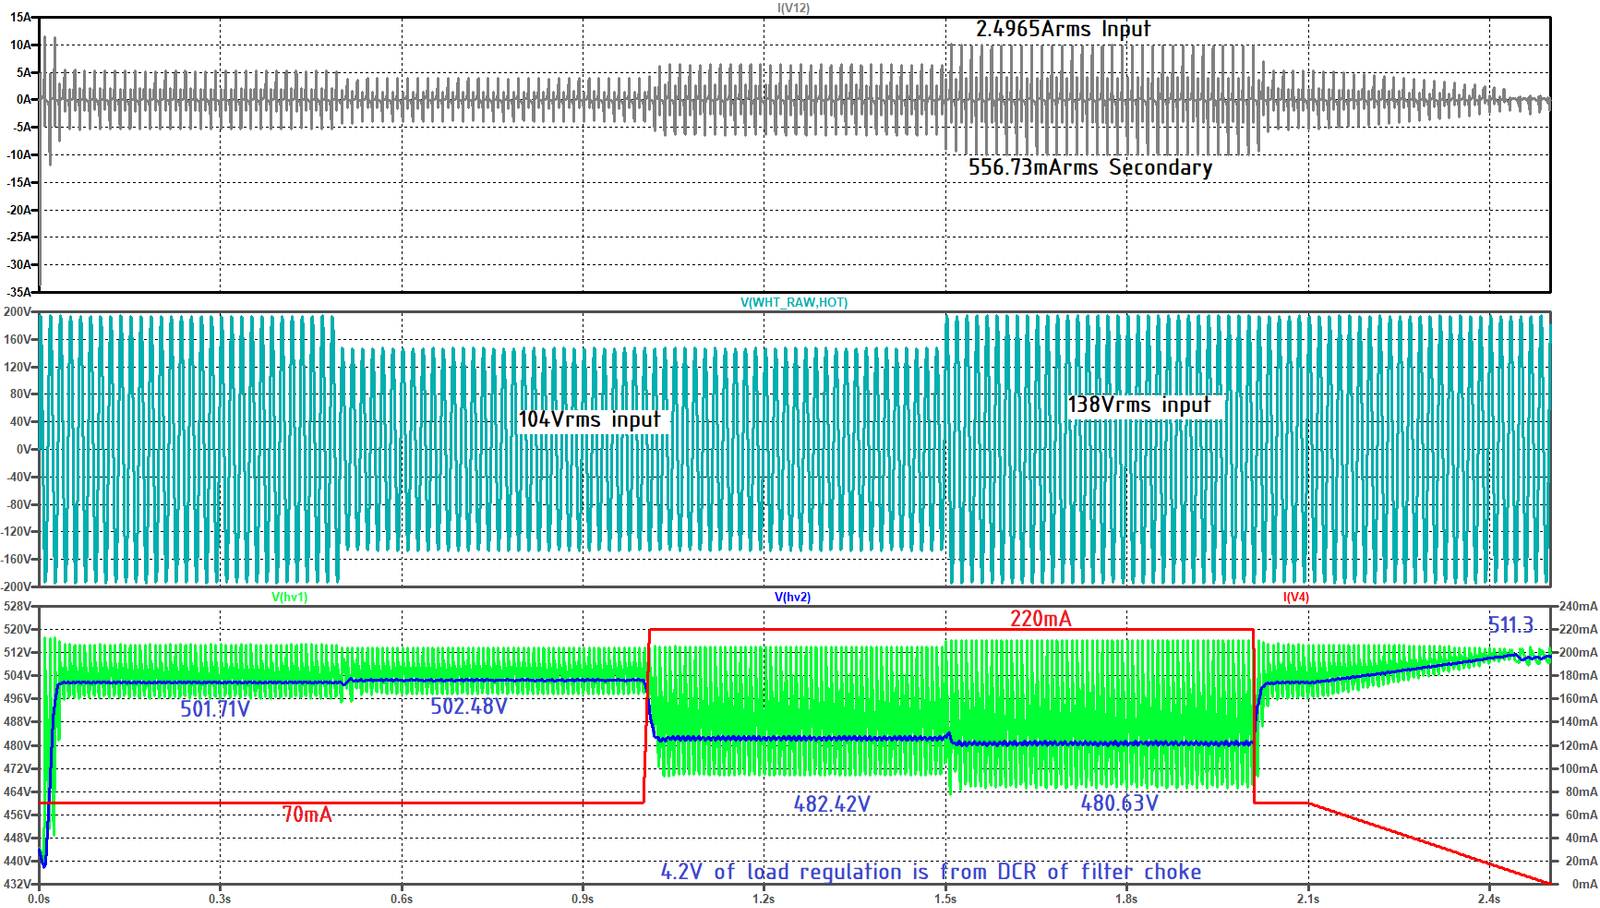Select the V(WHT_RAW,HOT) trace label
This screenshot has width=1600, height=908.
pos(794,302)
